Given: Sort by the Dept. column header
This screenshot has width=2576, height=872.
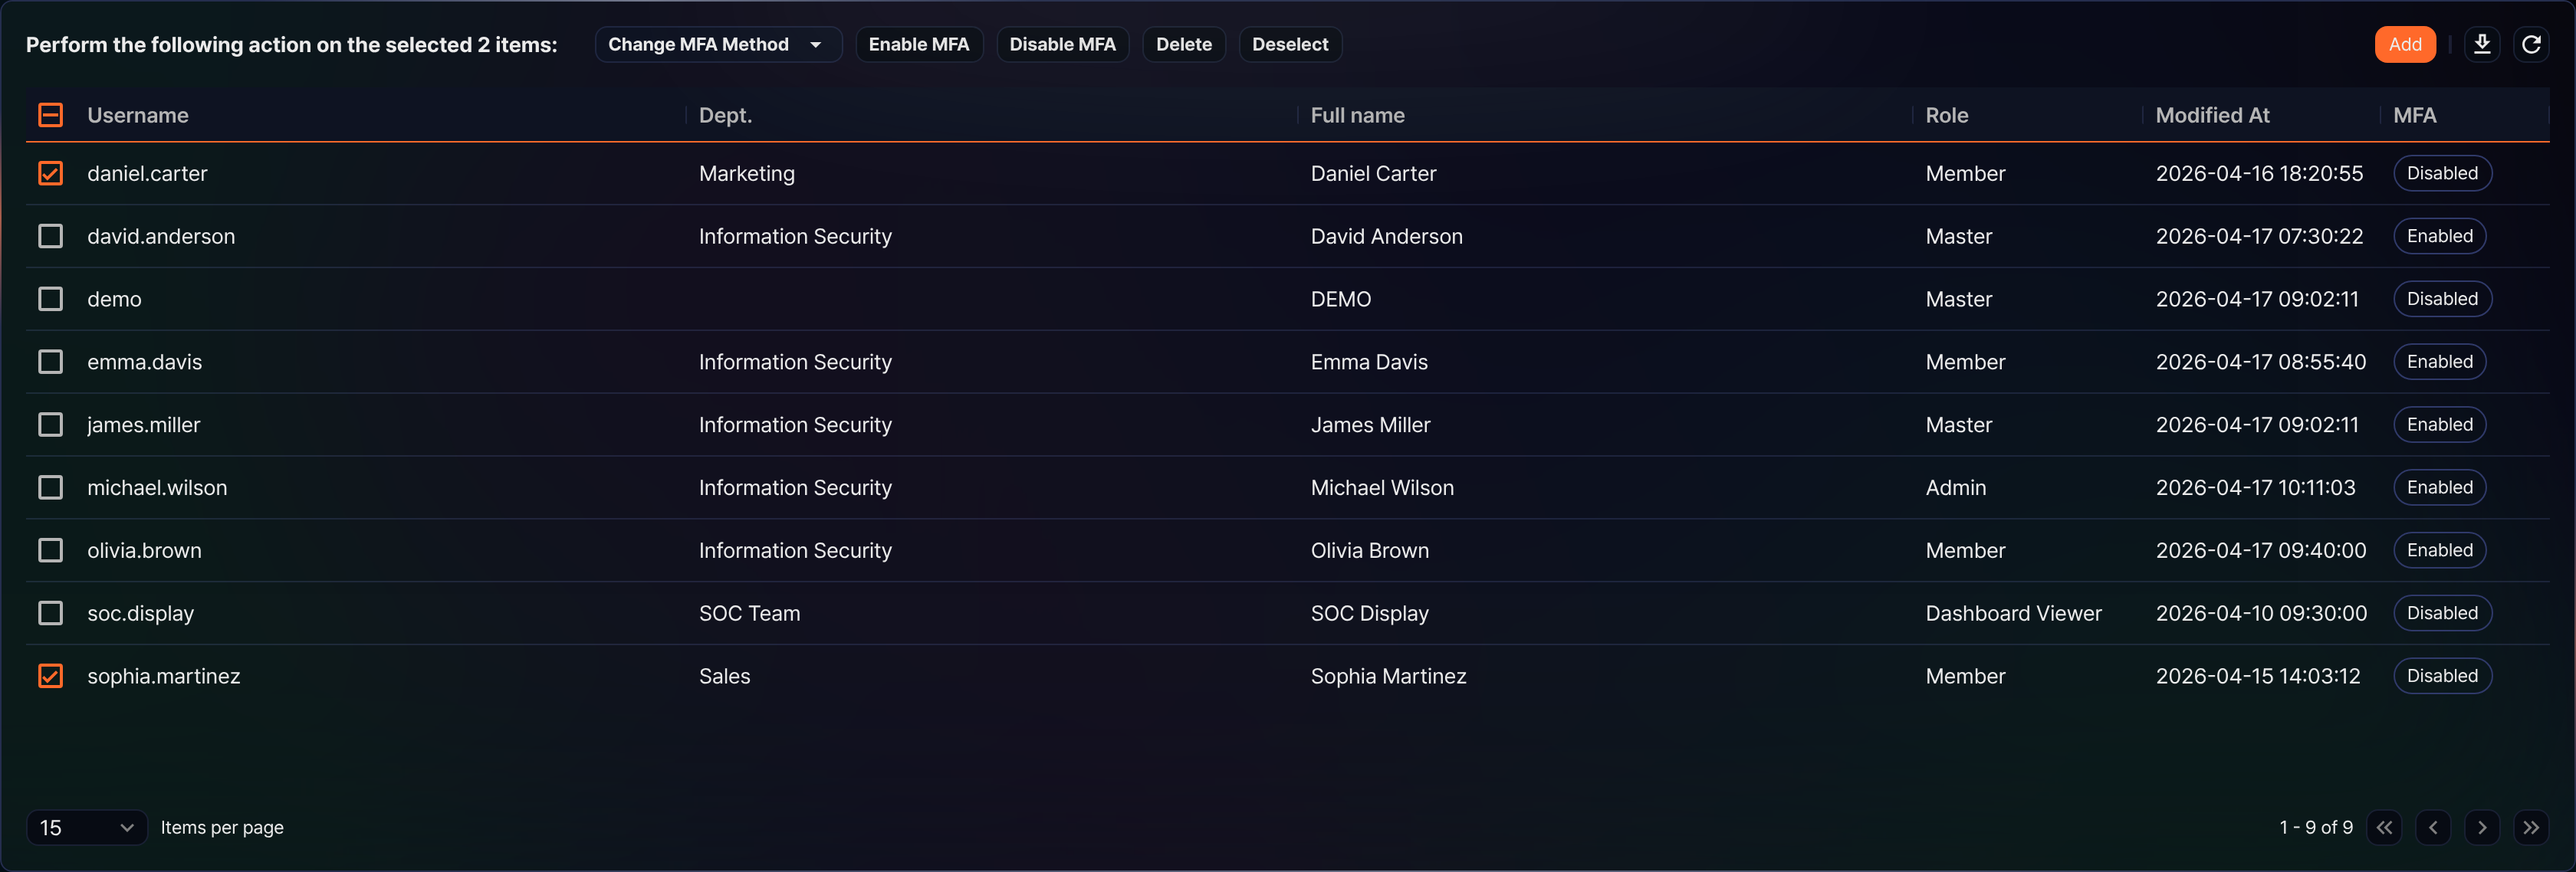Looking at the screenshot, I should pyautogui.click(x=725, y=115).
